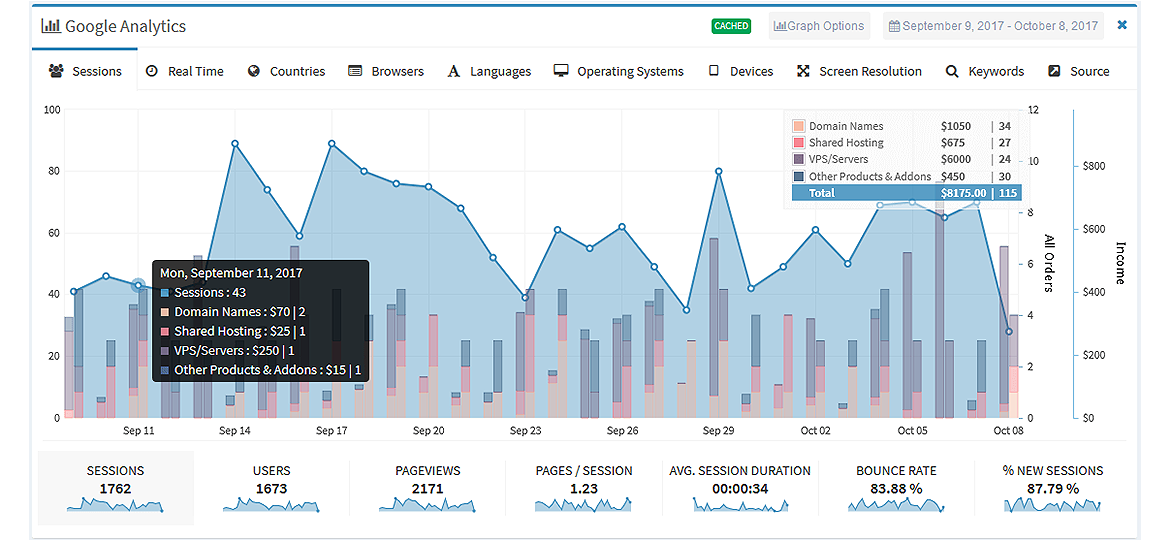1170x540 pixels.
Task: Click the bar chart icon beside Google Analytics
Action: click(51, 26)
